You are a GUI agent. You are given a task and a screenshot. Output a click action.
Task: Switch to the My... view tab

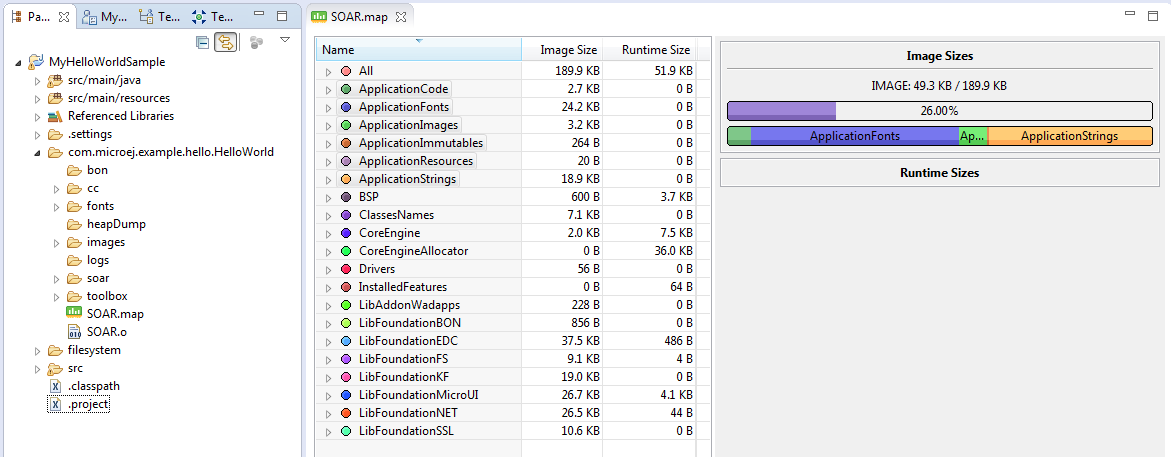point(105,17)
